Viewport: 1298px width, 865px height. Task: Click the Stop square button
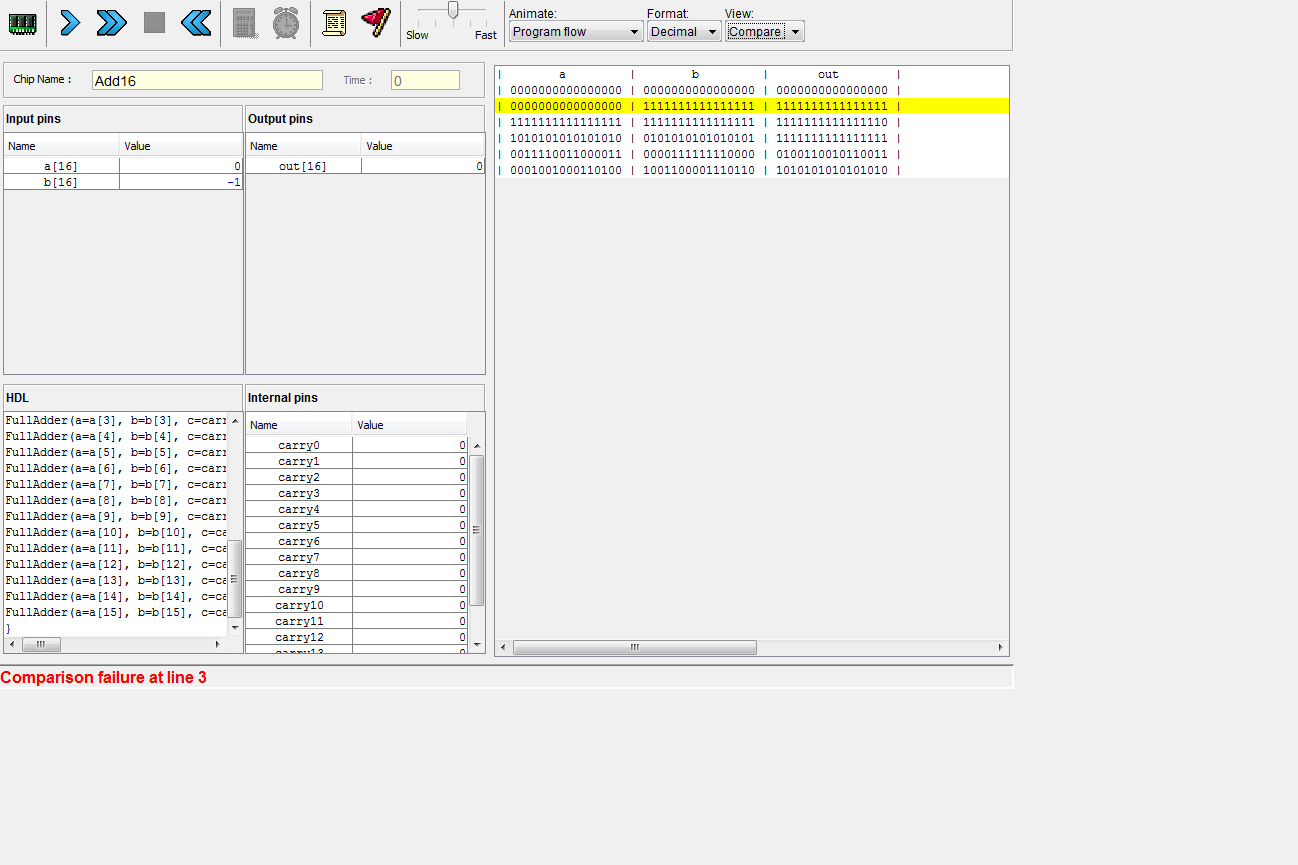point(154,23)
